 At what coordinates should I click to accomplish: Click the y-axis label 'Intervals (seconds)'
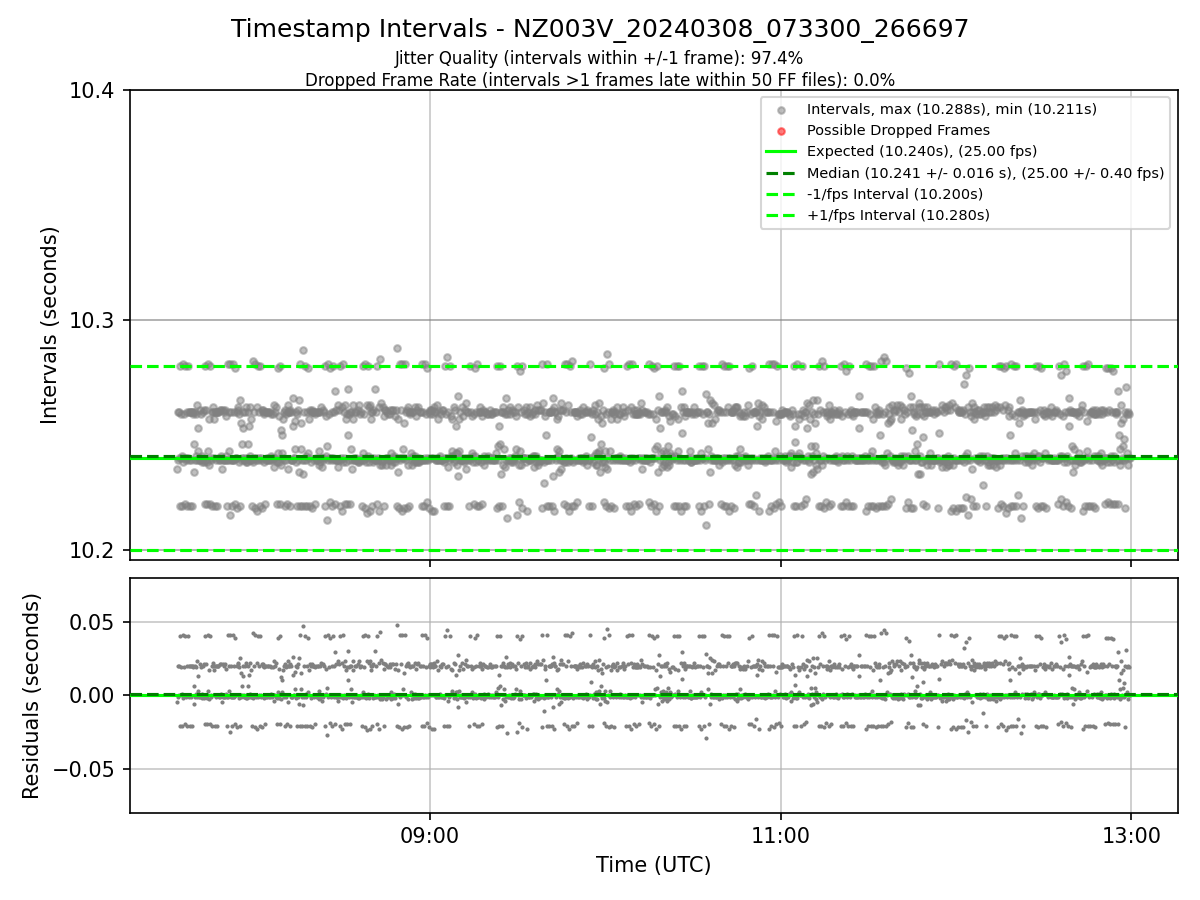coord(50,325)
